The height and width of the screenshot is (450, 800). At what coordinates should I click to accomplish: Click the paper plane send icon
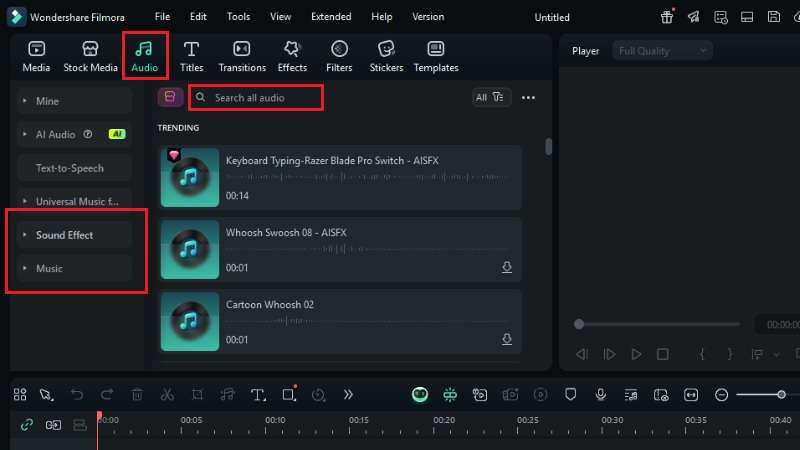(x=693, y=17)
